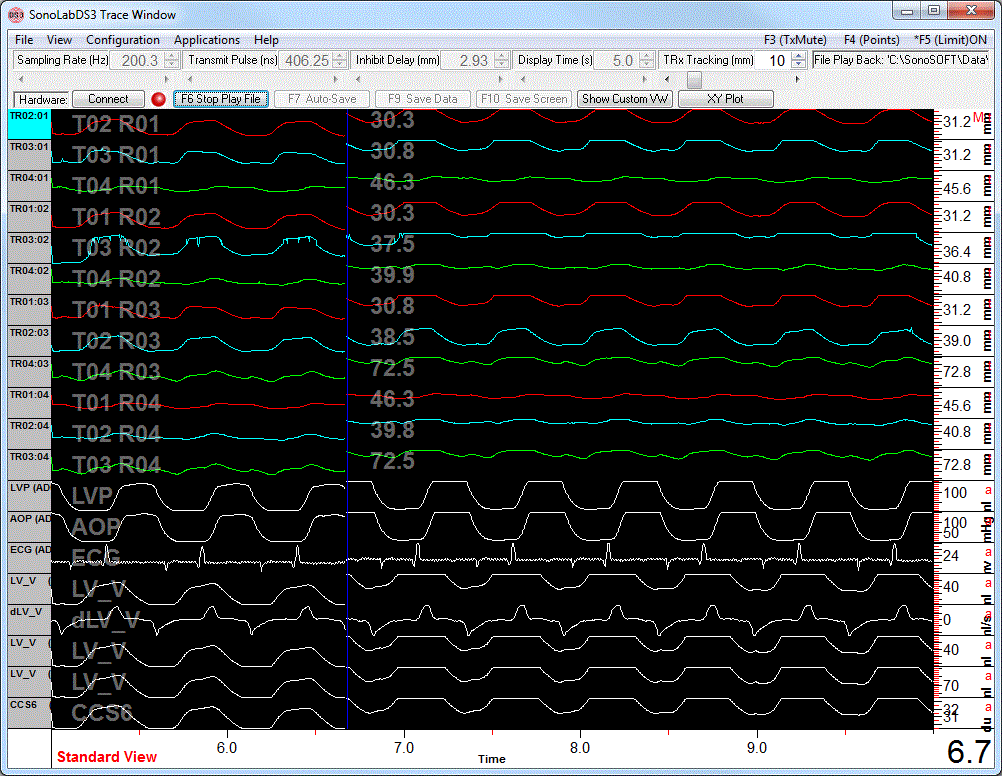
Task: Click the Transmit Pulse value field
Action: (x=306, y=61)
